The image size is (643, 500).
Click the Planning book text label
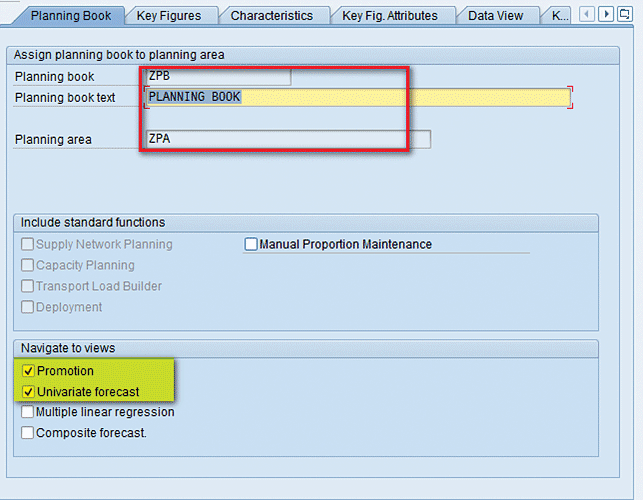click(65, 98)
